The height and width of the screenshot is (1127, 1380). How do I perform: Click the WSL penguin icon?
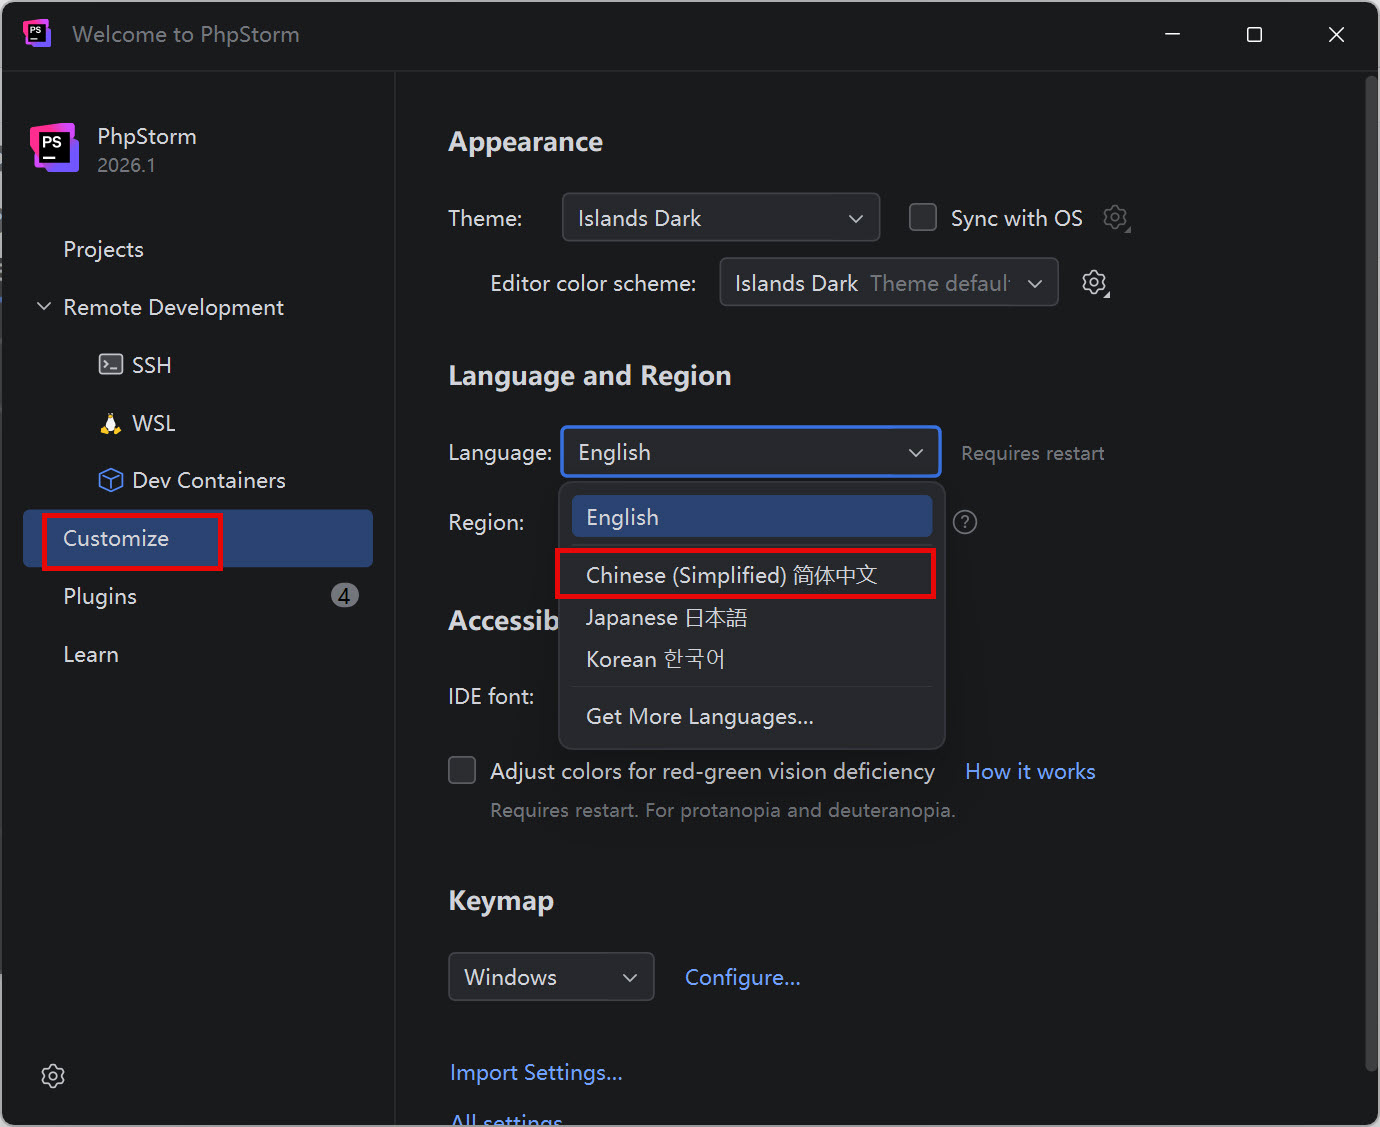[110, 424]
